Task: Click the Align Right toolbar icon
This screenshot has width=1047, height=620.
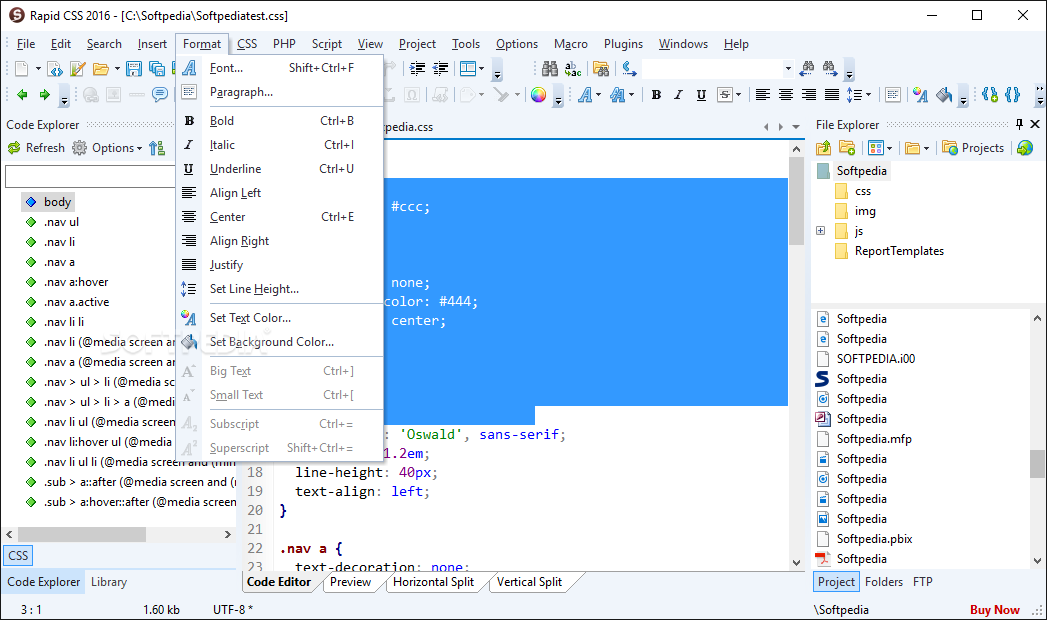Action: [x=809, y=95]
